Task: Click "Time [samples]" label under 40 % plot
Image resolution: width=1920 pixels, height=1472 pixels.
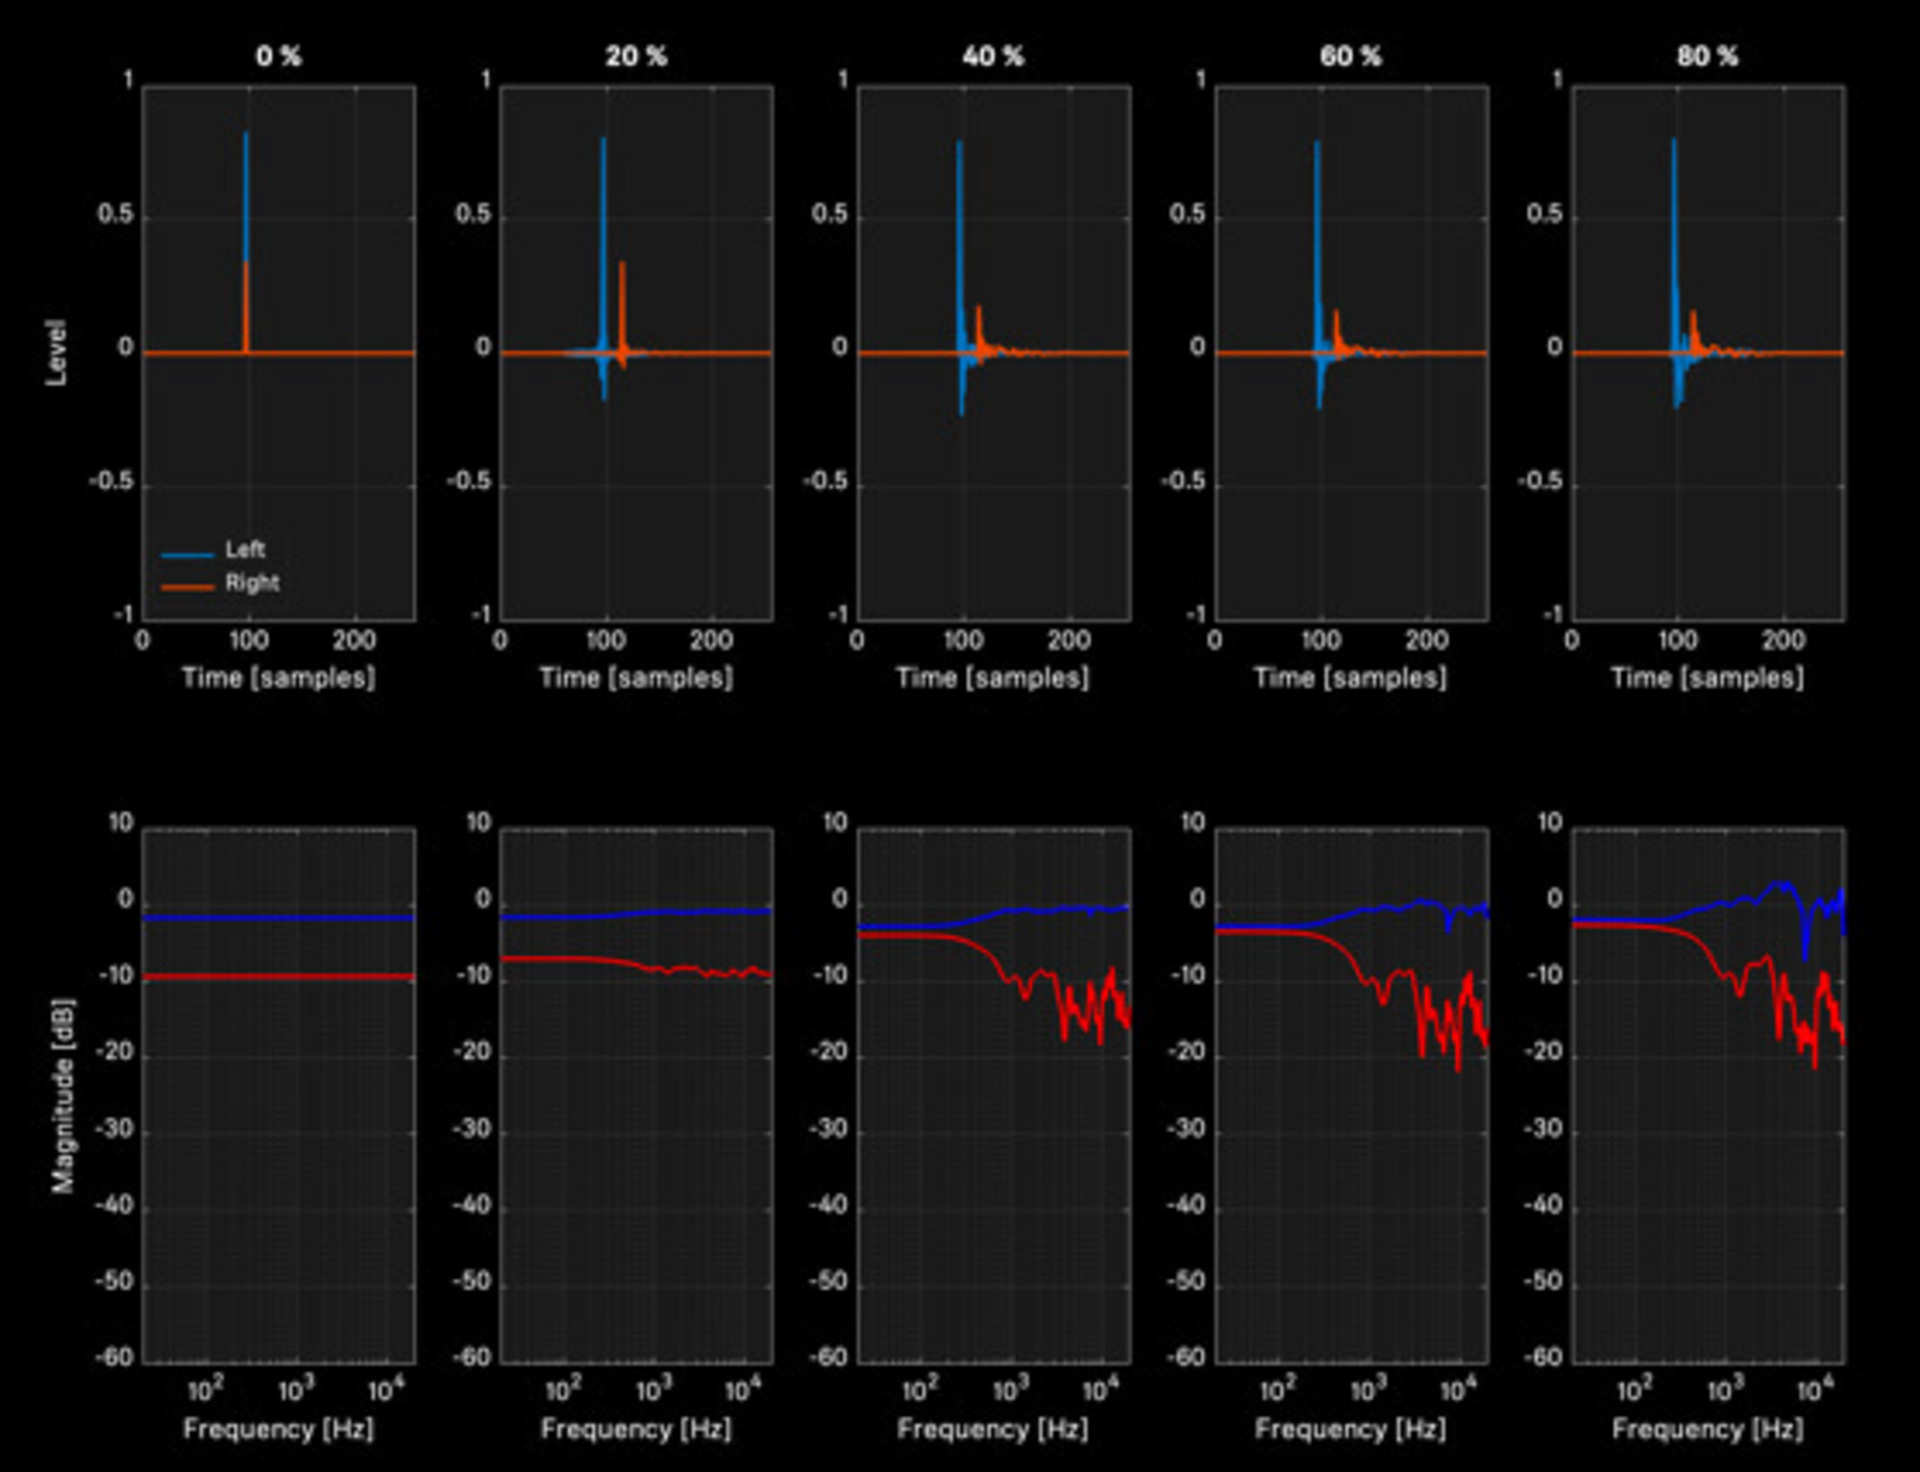Action: [993, 678]
